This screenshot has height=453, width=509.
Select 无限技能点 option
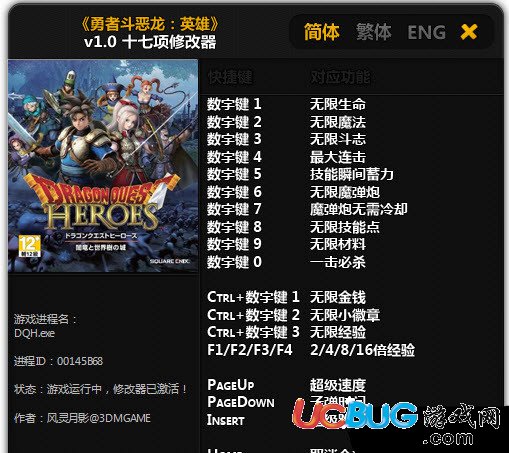[345, 227]
